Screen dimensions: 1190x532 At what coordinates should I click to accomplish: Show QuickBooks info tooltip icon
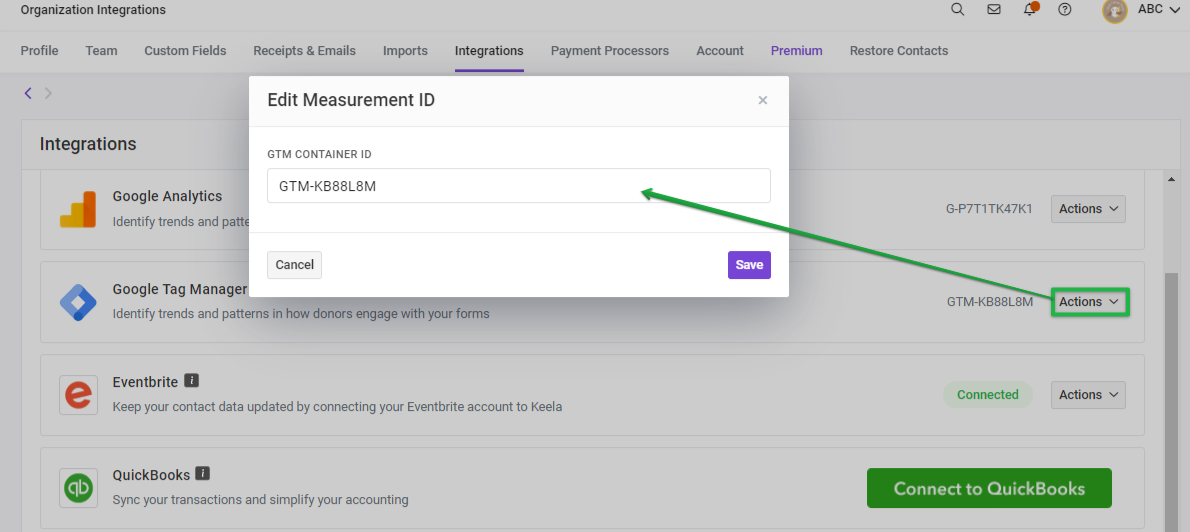coord(203,474)
